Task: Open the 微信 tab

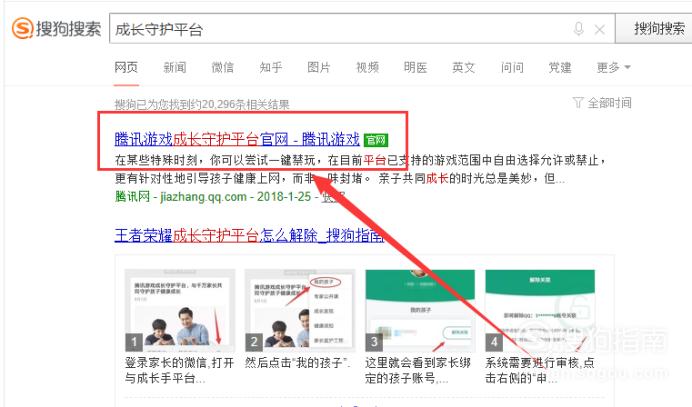Action: point(222,67)
